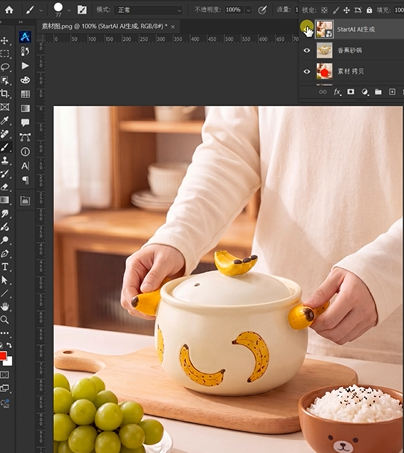The width and height of the screenshot is (404, 453).
Task: Select the Lasso tool
Action: (5, 67)
